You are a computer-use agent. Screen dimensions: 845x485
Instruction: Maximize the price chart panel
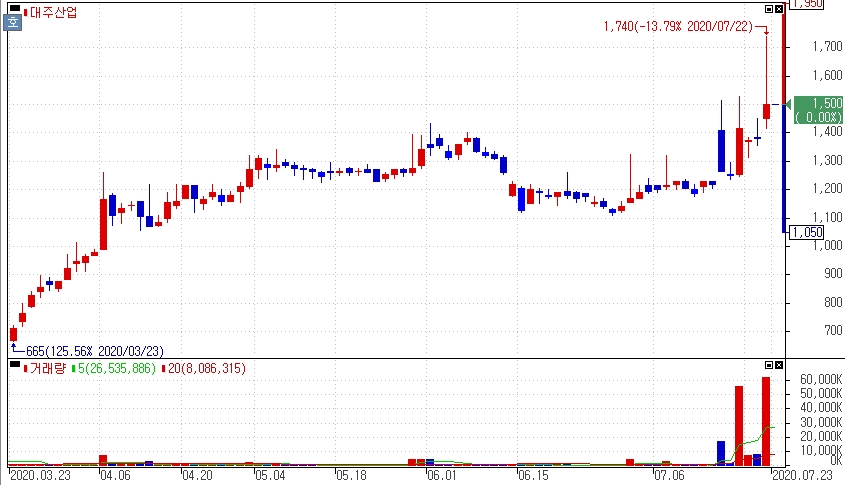[x=769, y=9]
